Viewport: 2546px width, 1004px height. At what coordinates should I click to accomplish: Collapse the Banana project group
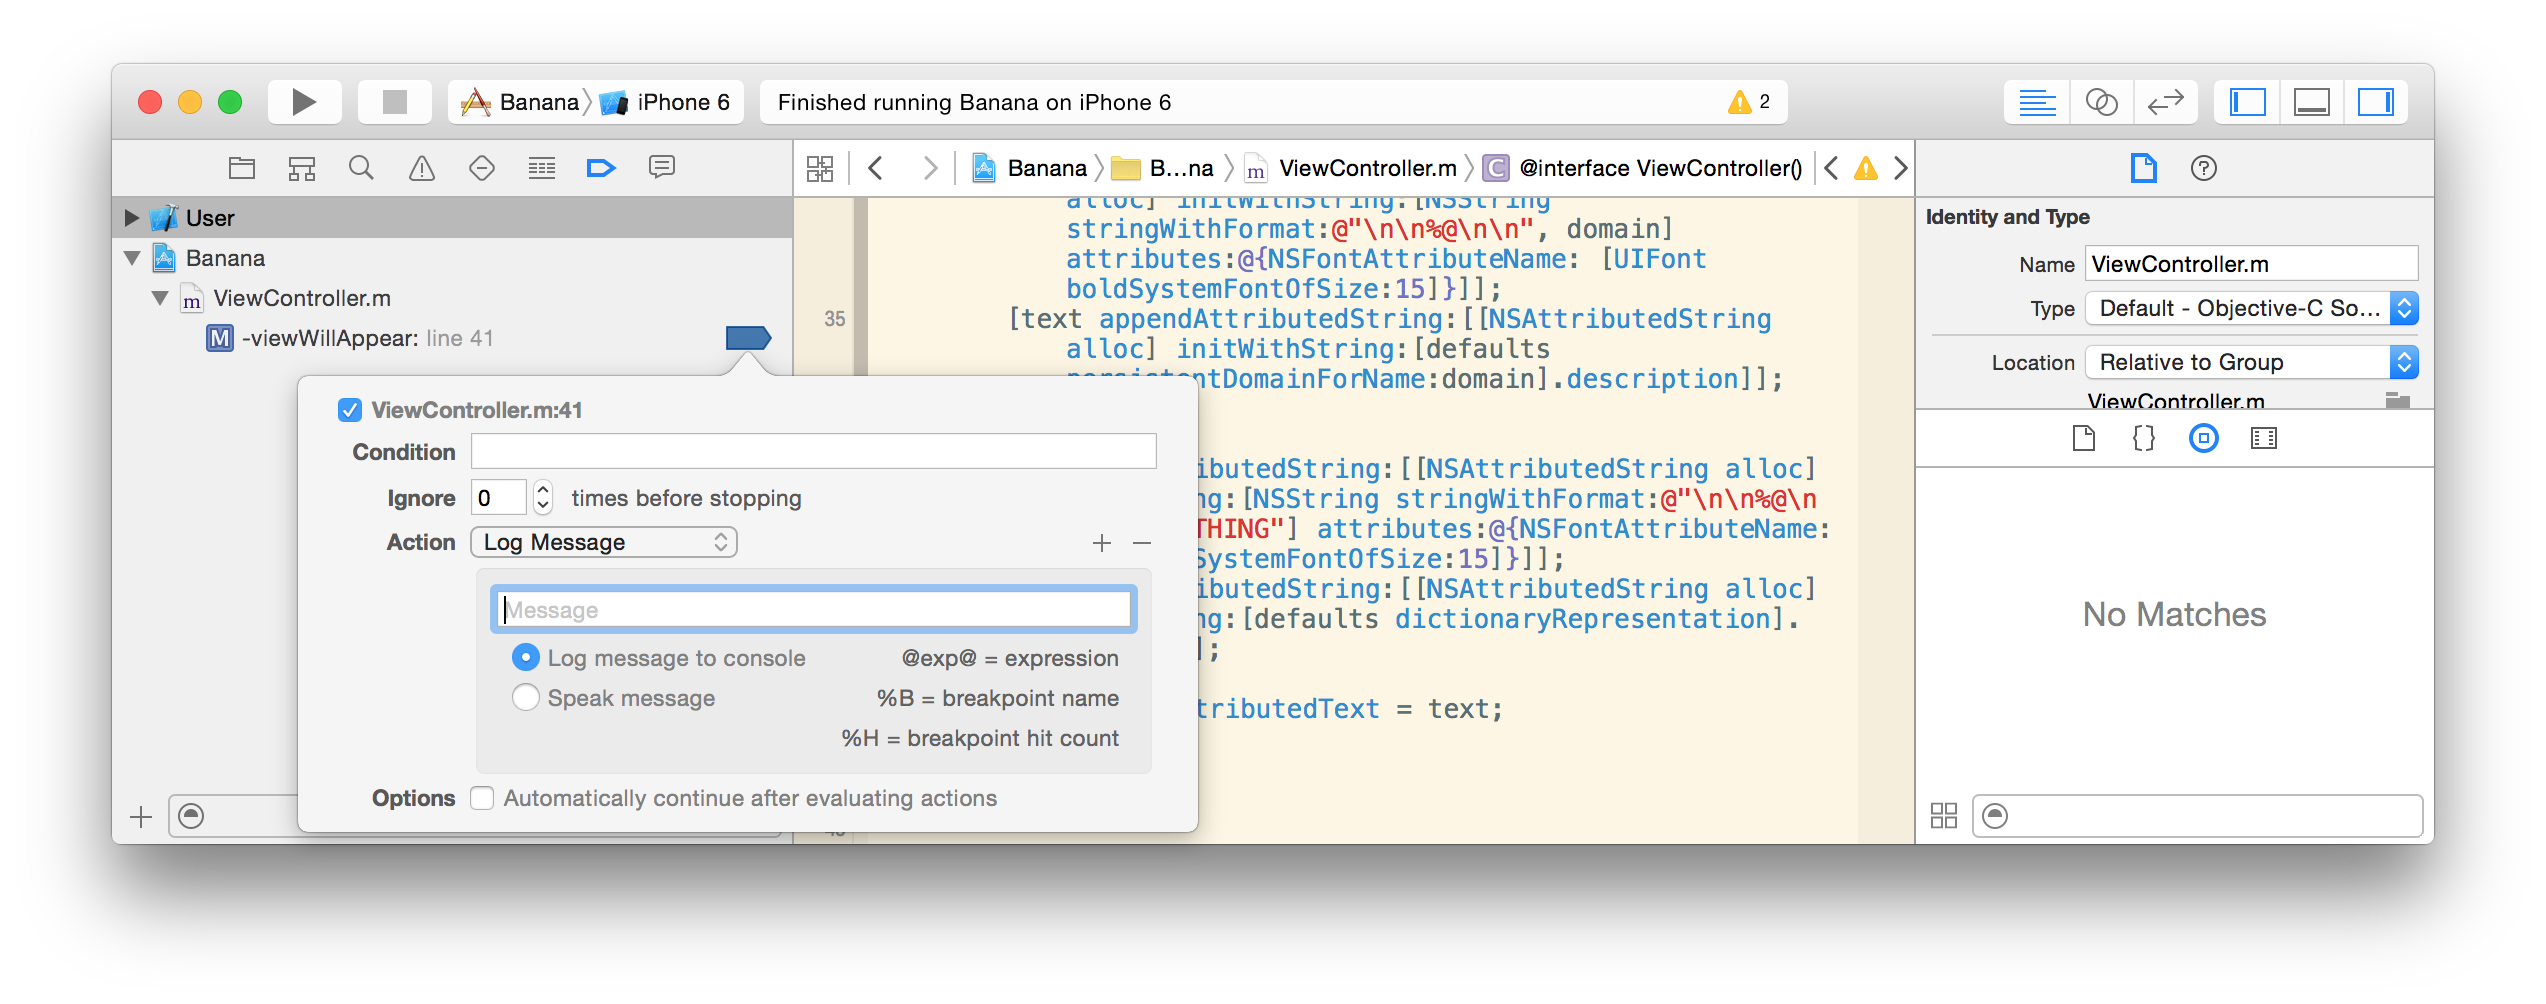point(132,258)
